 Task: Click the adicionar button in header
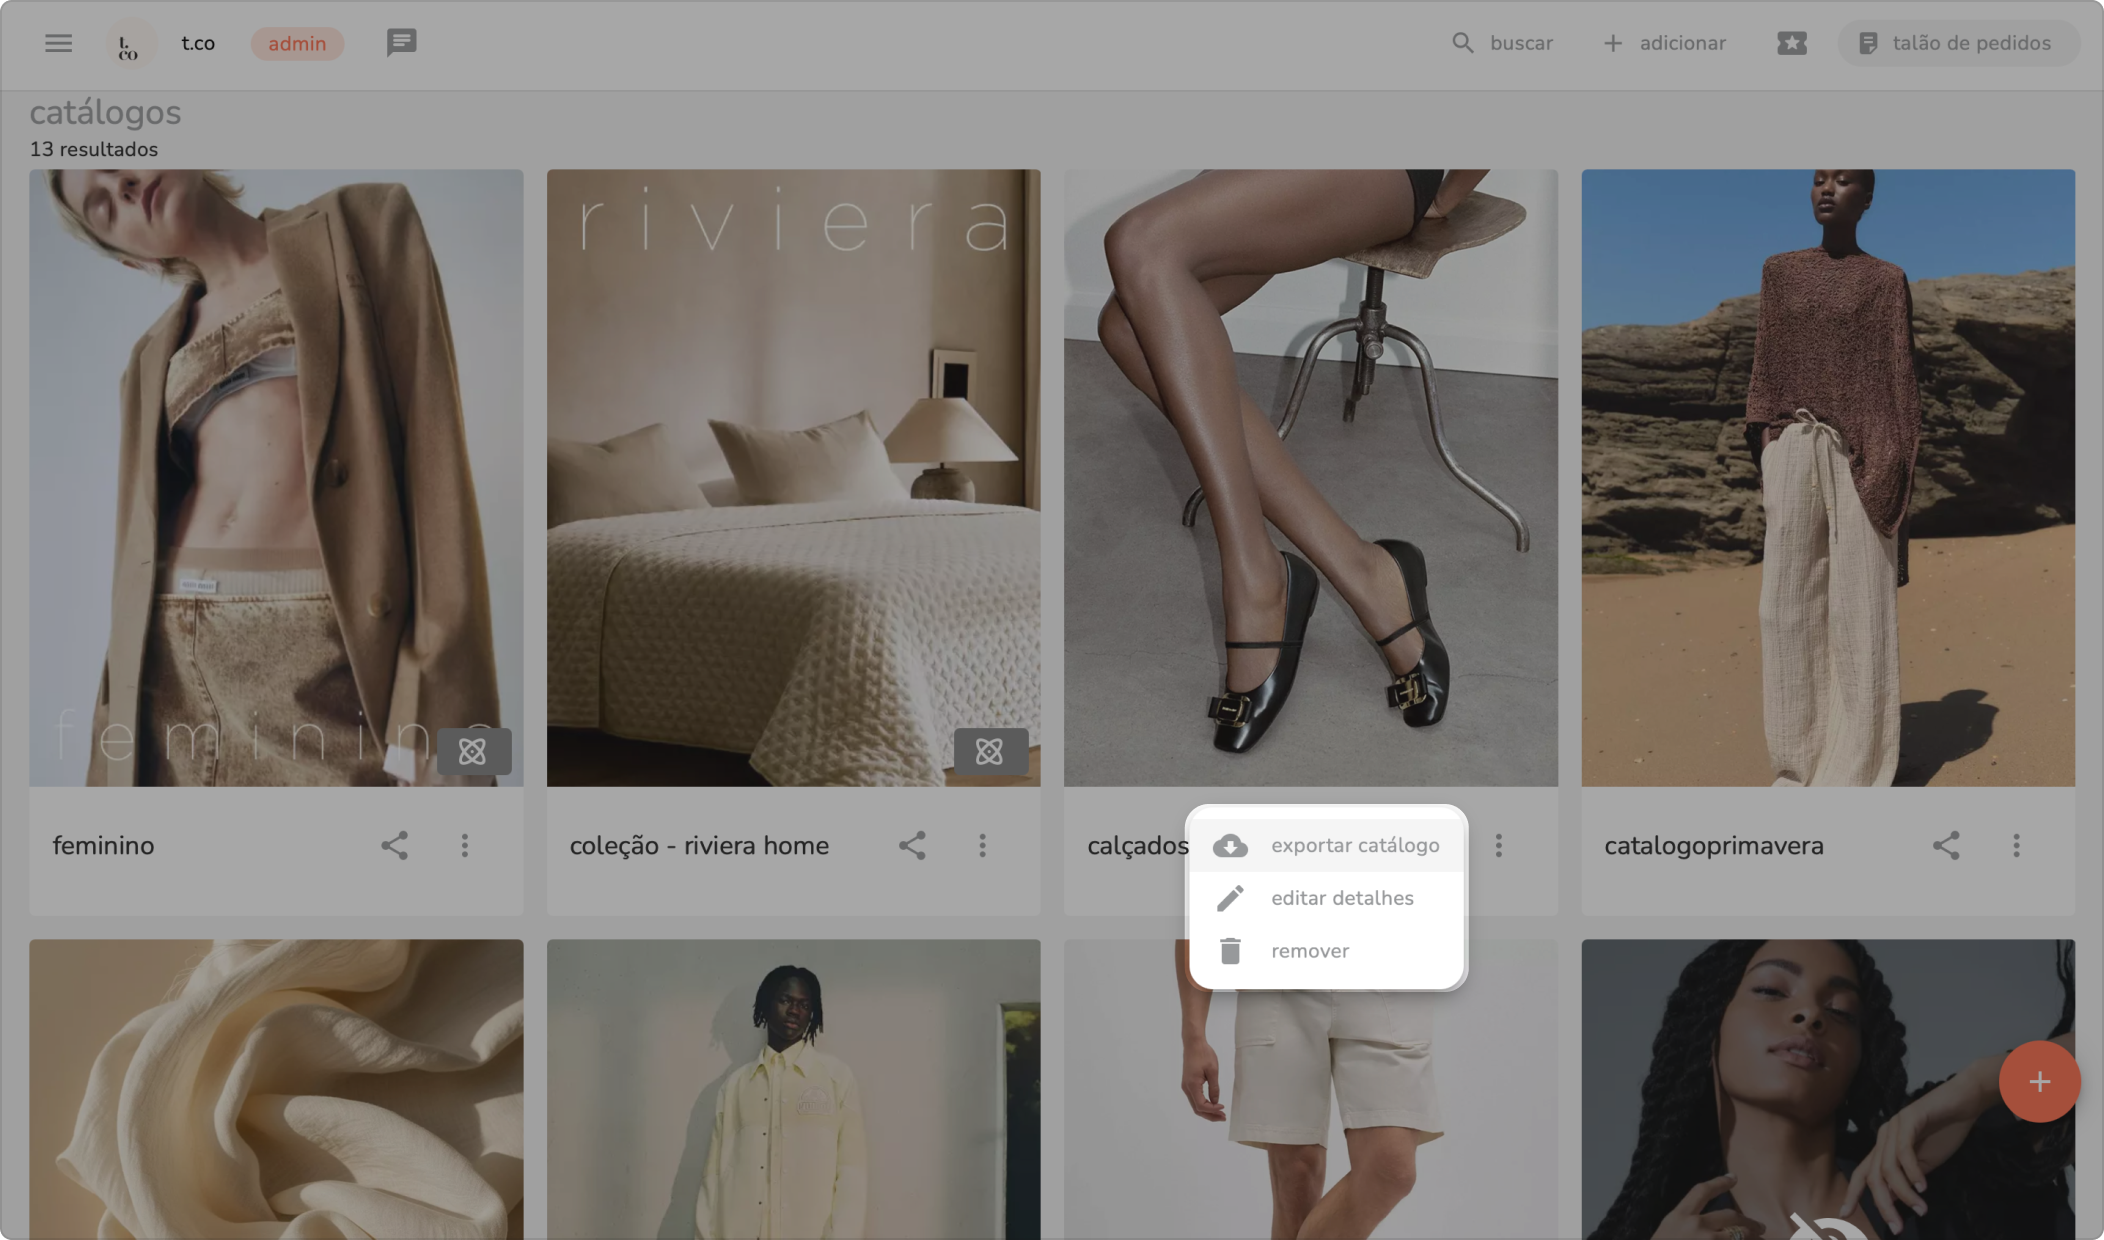click(x=1665, y=43)
